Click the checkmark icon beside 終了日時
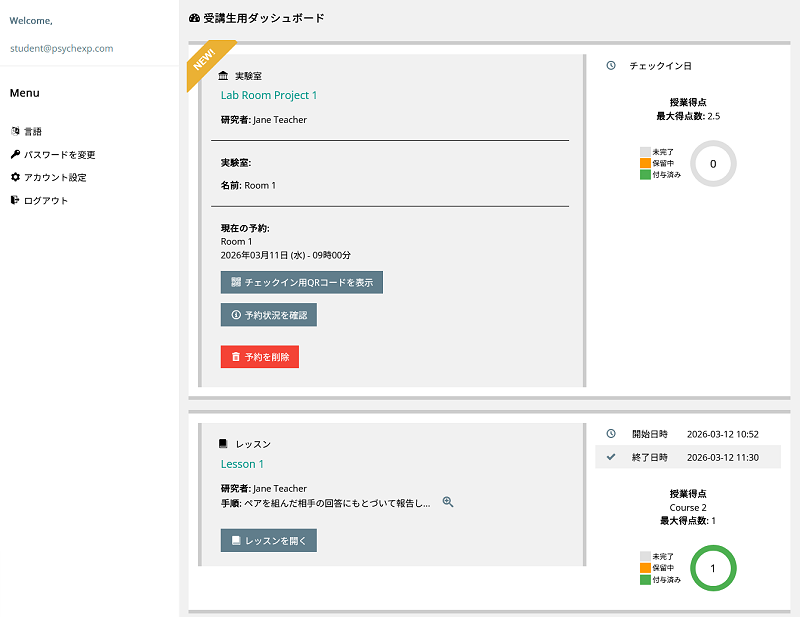This screenshot has width=800, height=617. coord(610,457)
